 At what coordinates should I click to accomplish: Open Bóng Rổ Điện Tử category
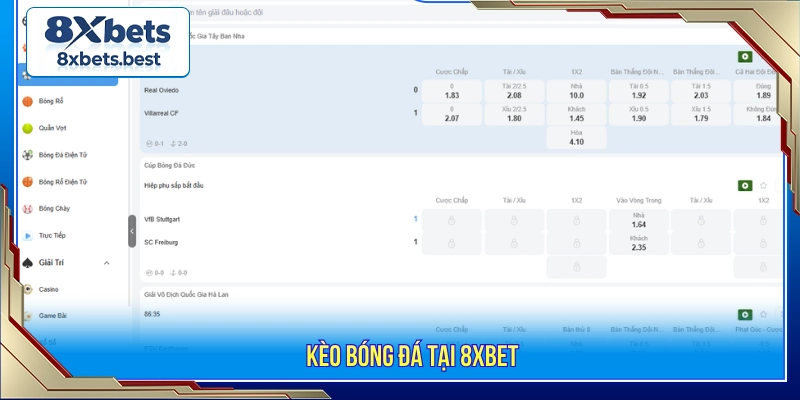pyautogui.click(x=63, y=182)
